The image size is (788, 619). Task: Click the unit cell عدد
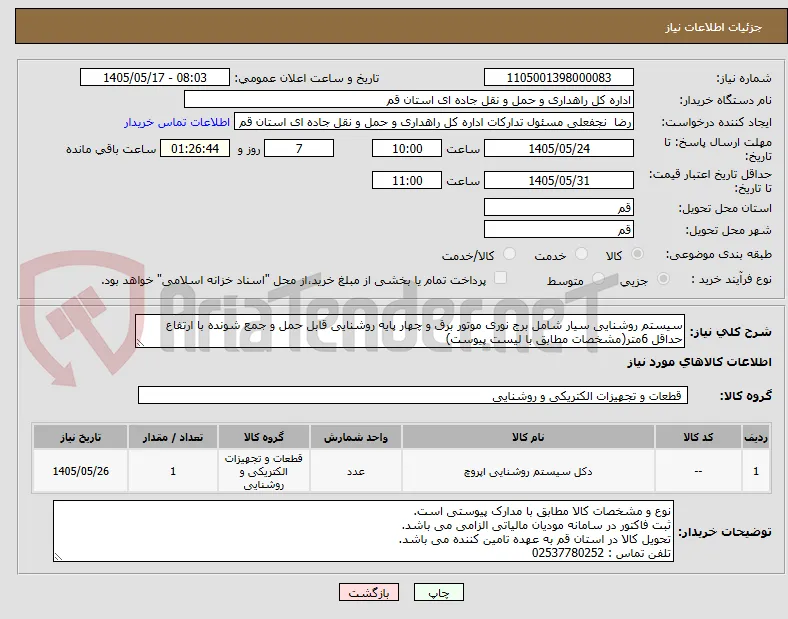point(356,472)
